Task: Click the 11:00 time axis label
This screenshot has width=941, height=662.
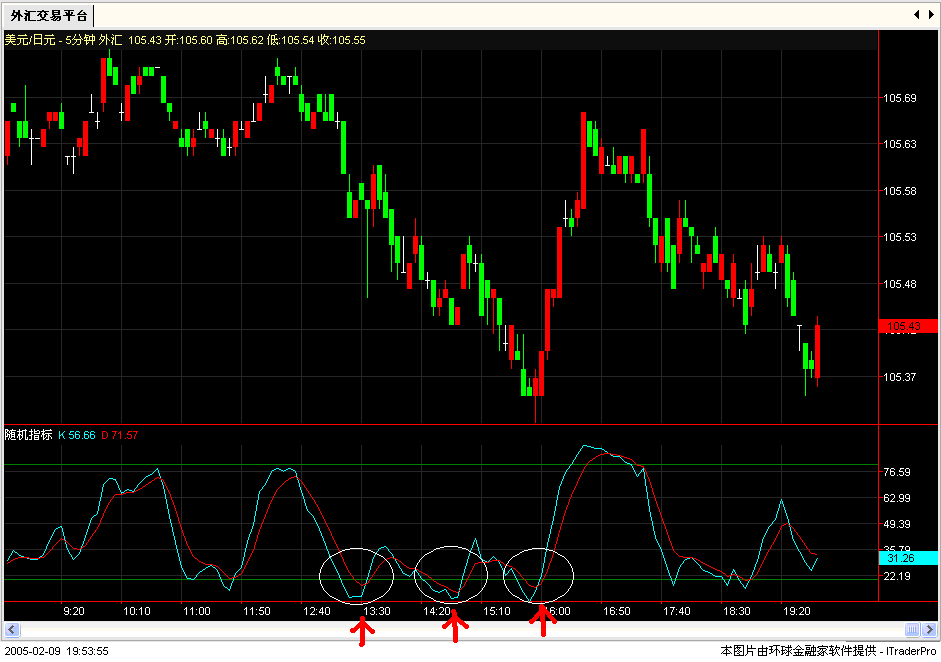Action: point(197,611)
